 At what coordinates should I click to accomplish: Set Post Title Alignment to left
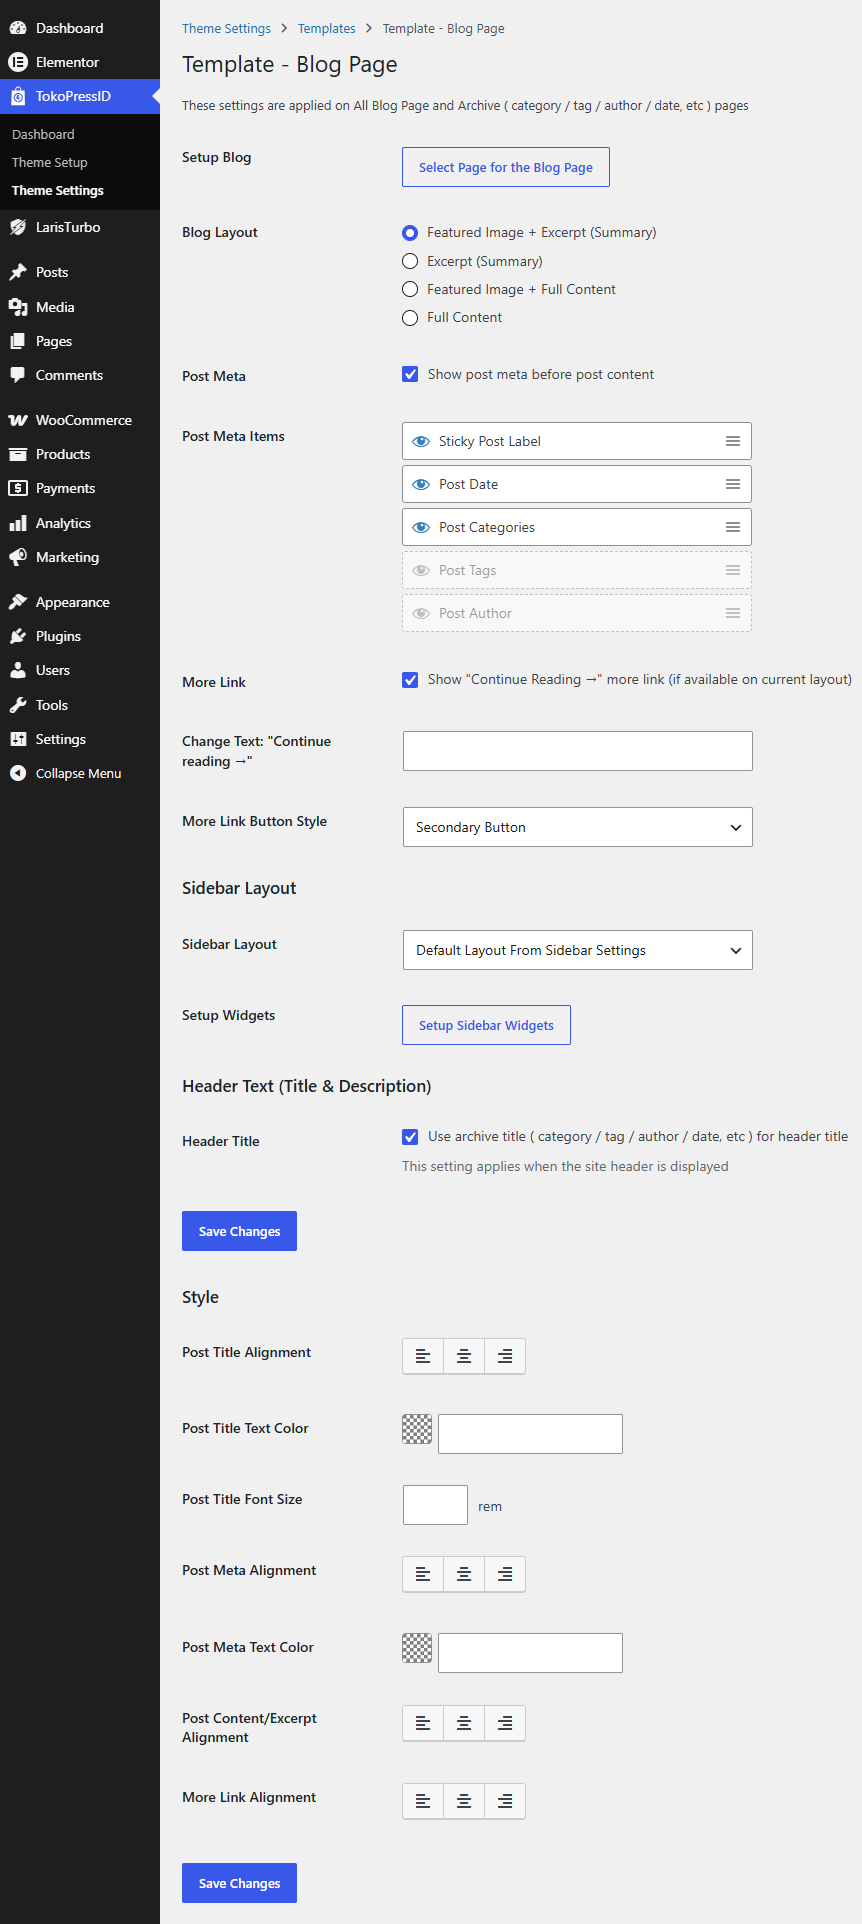pos(423,1356)
